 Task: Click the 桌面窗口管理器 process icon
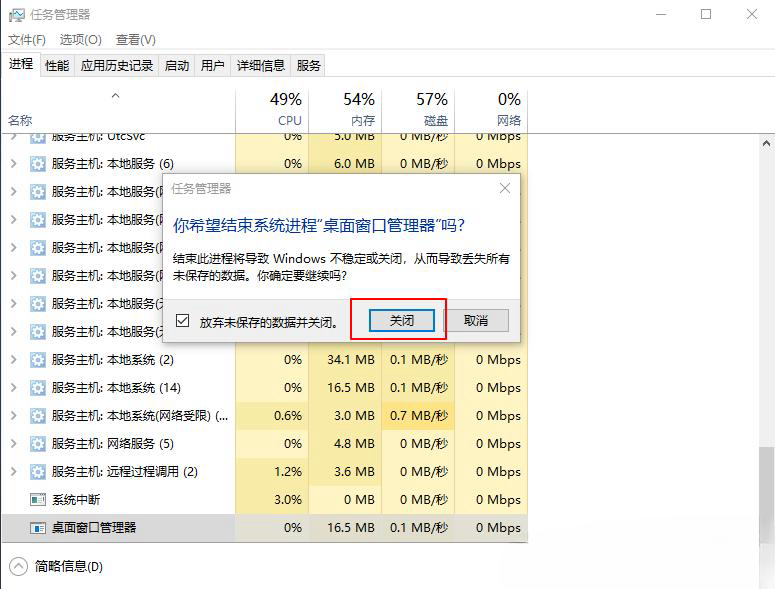(x=38, y=528)
